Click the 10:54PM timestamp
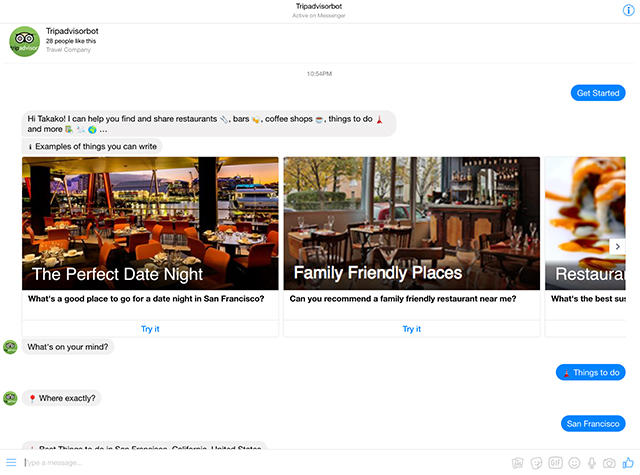Image resolution: width=640 pixels, height=475 pixels. click(319, 74)
